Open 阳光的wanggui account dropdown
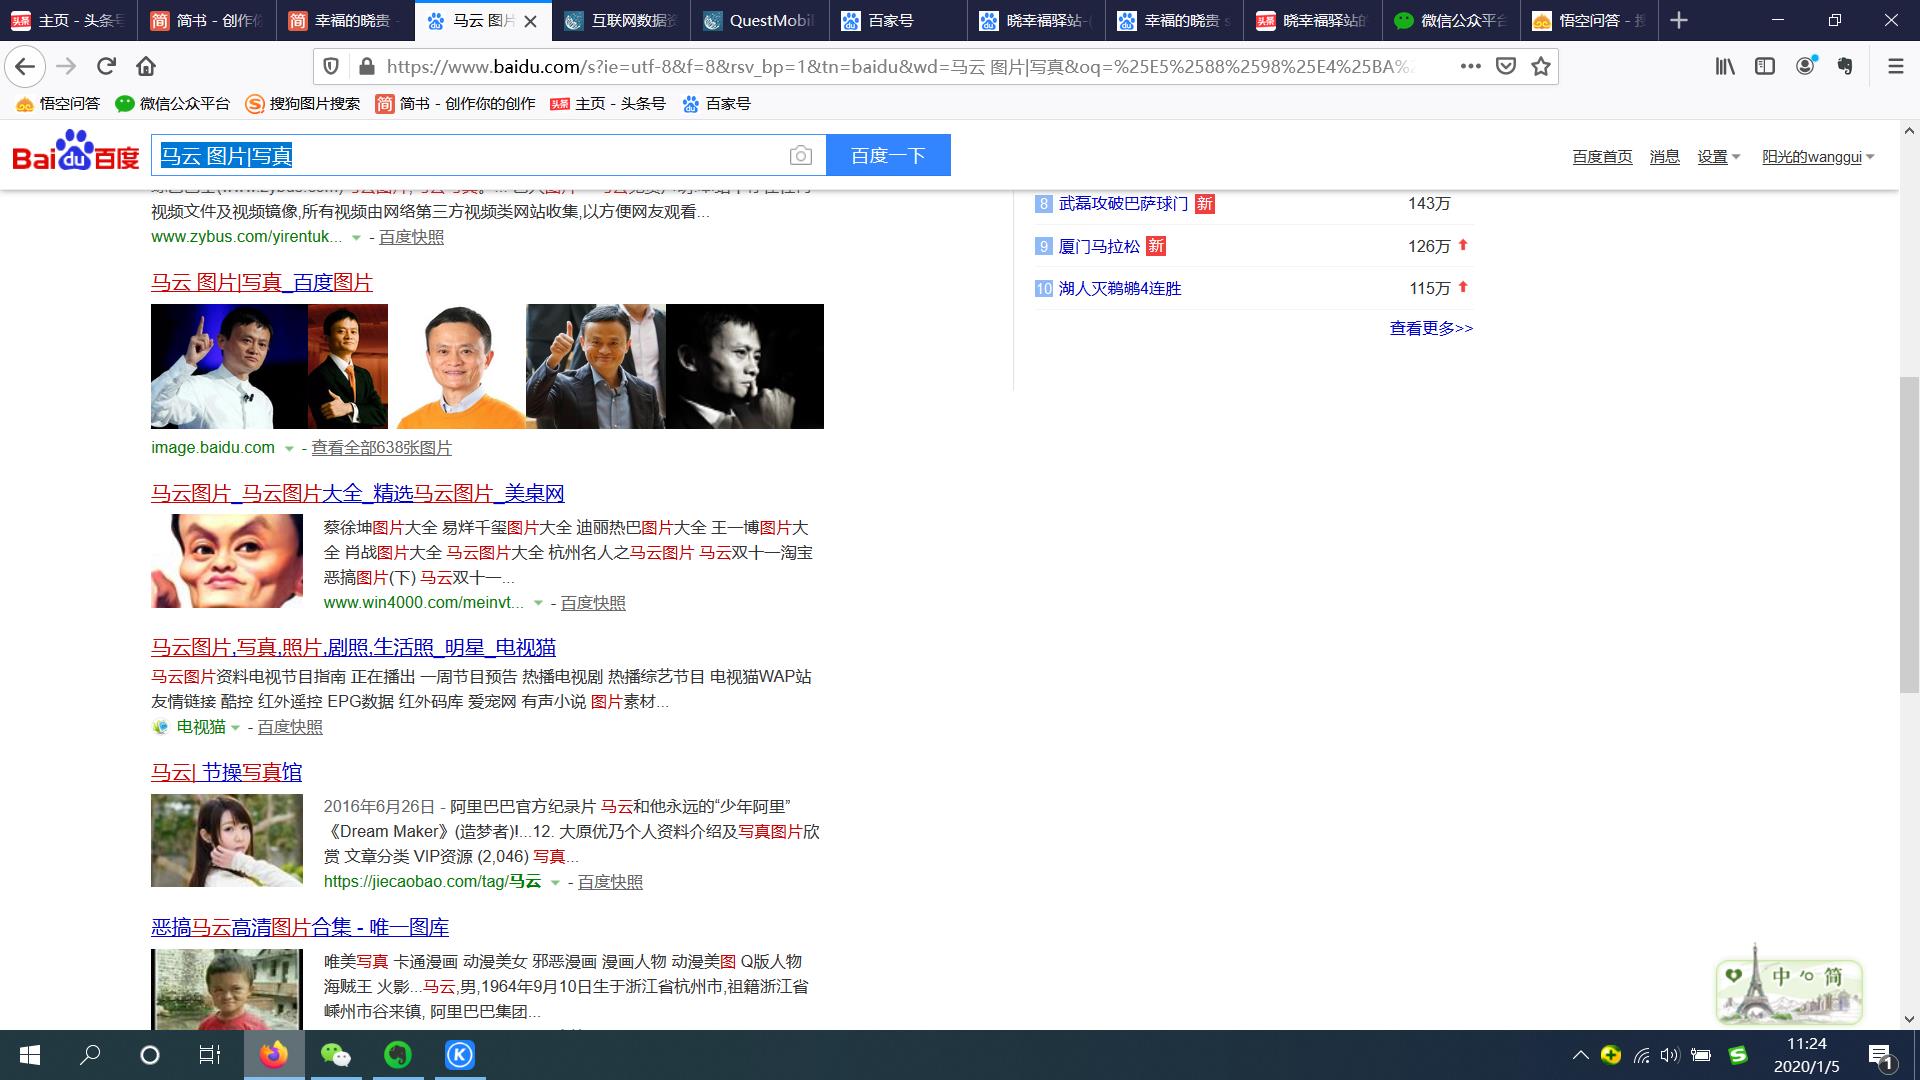This screenshot has height=1080, width=1920. 1818,157
